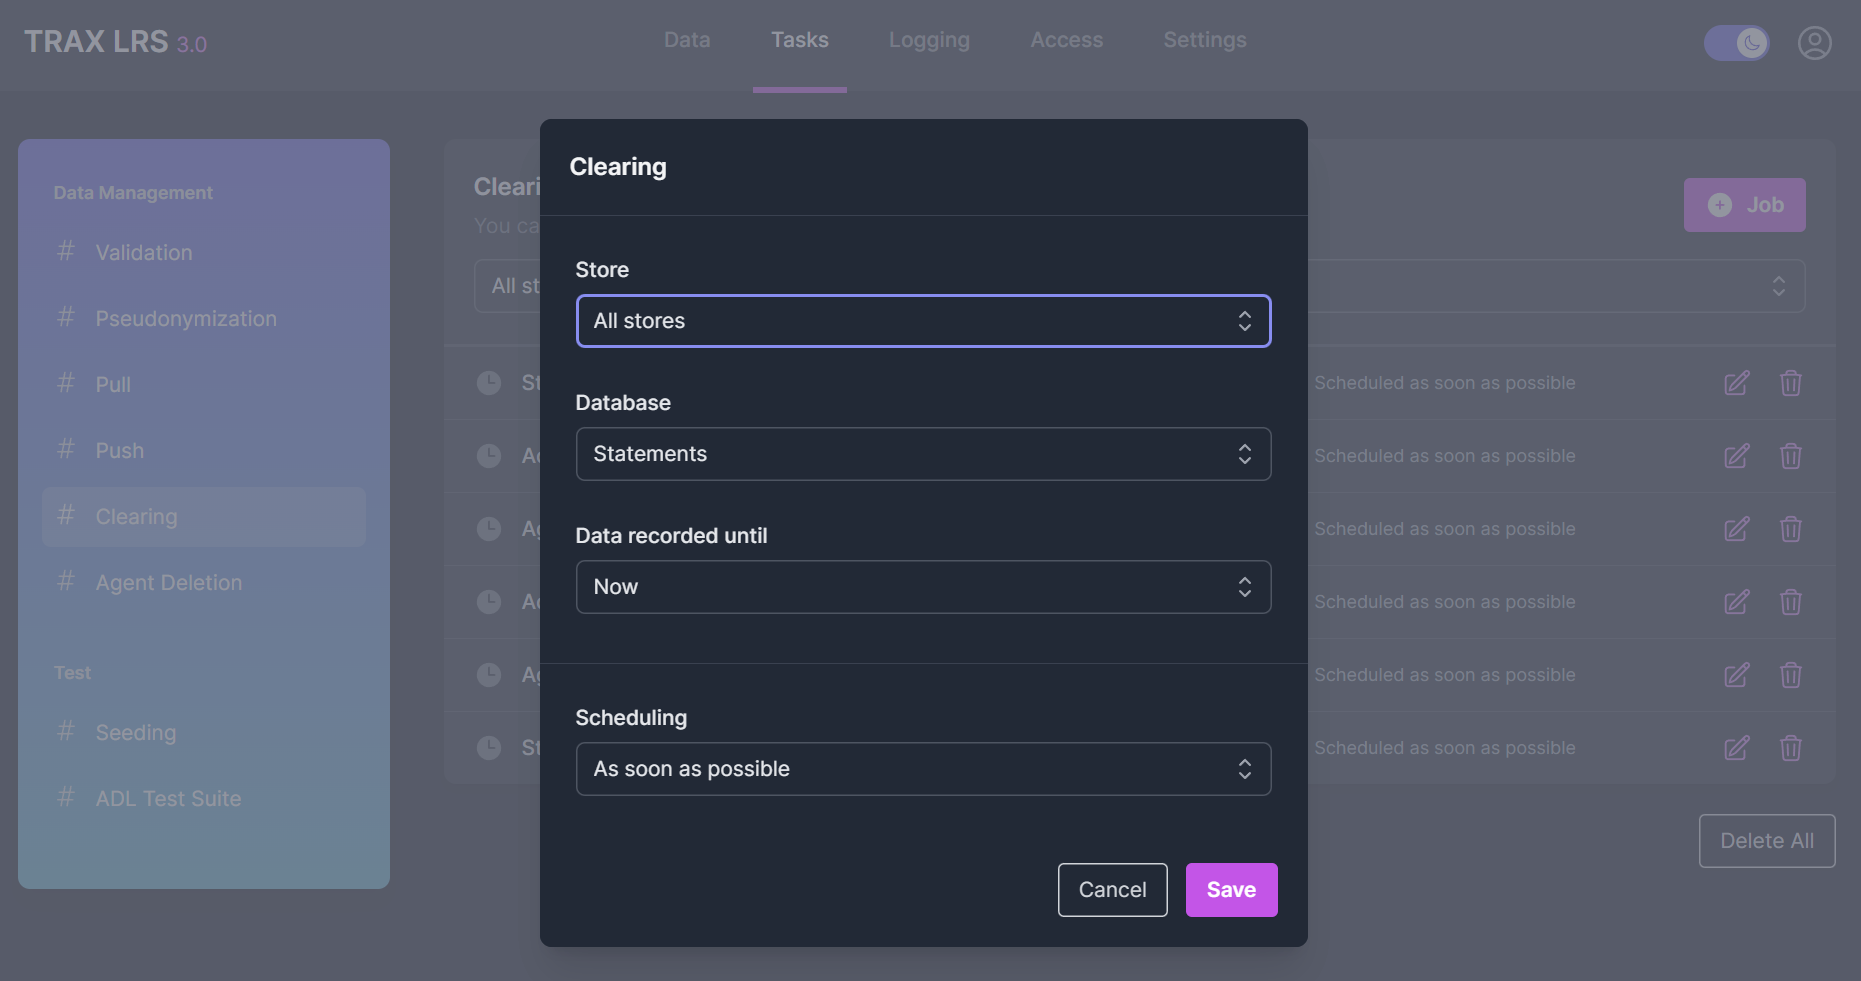Click the user account profile icon

[x=1814, y=43]
